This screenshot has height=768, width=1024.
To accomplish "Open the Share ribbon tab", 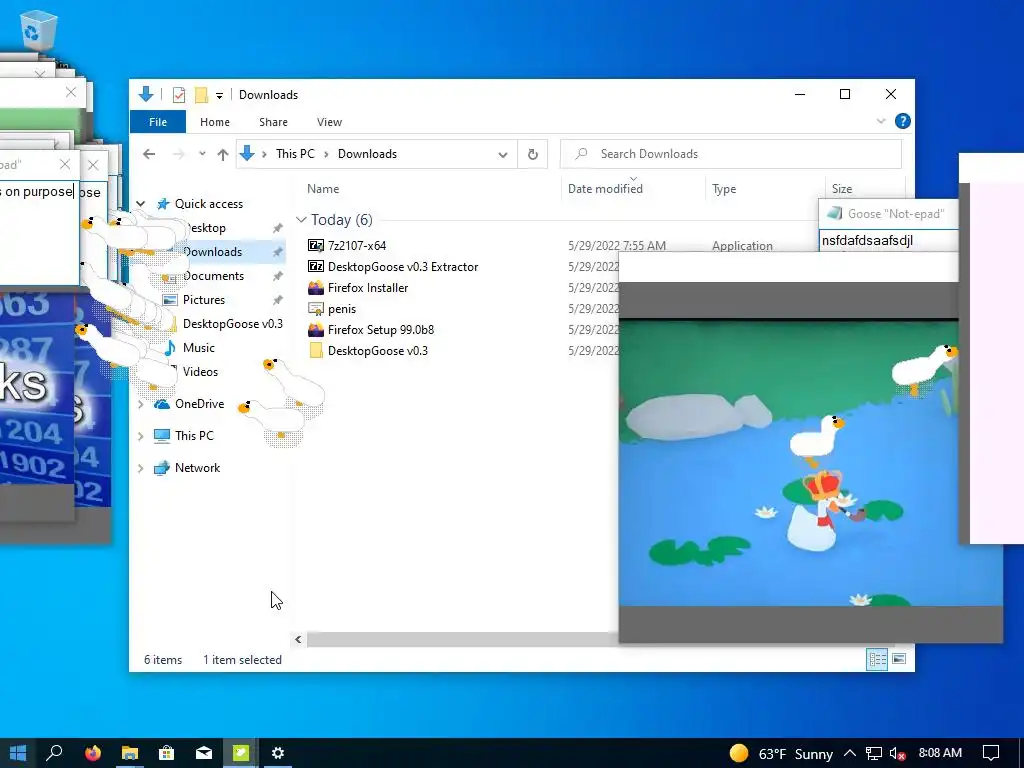I will point(273,122).
